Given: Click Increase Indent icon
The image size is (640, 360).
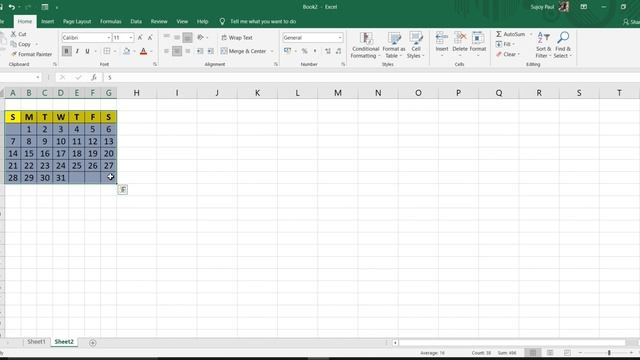Looking at the screenshot, I should 211,51.
